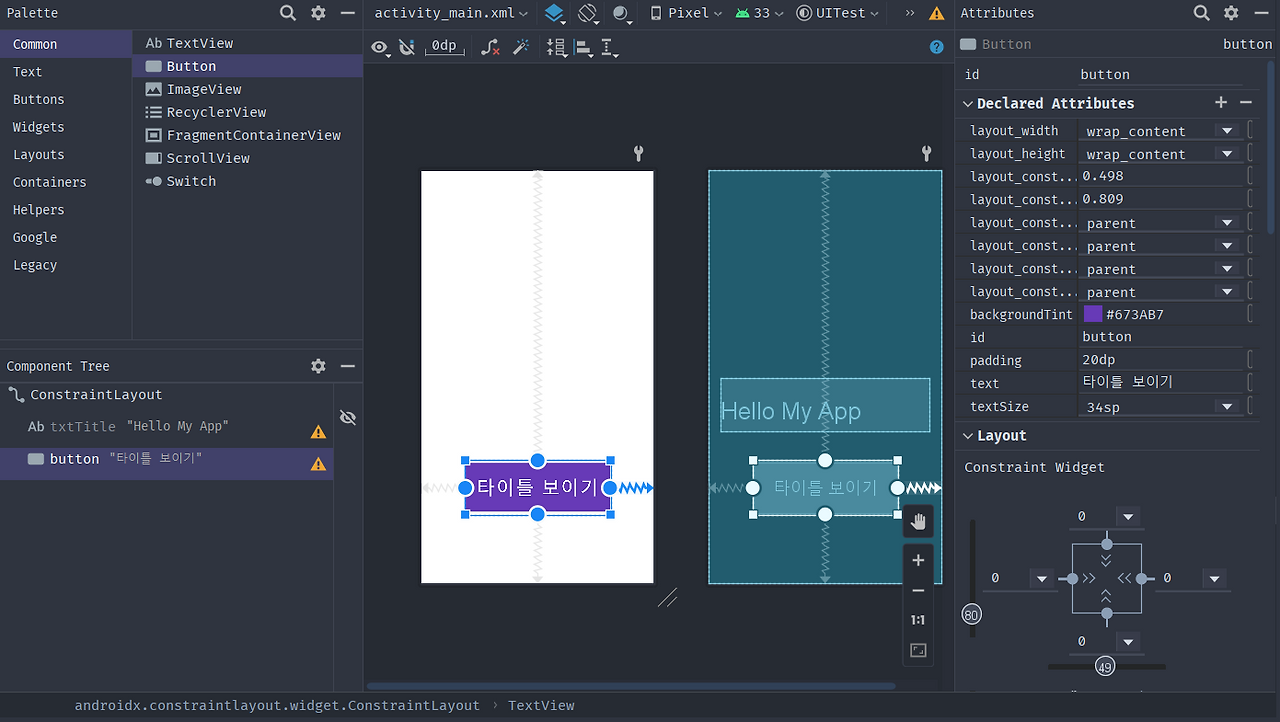Click the vertical bias slider knob 80
This screenshot has height=722, width=1280.
(x=971, y=615)
